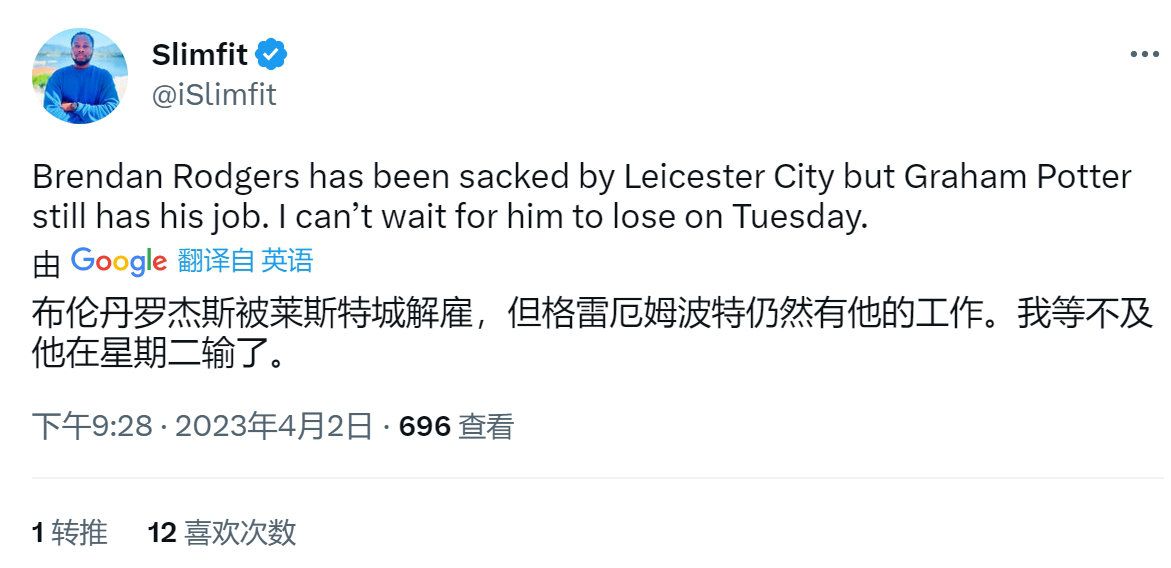
Task: Click the 下午9:28 timestamp
Action: tap(91, 427)
